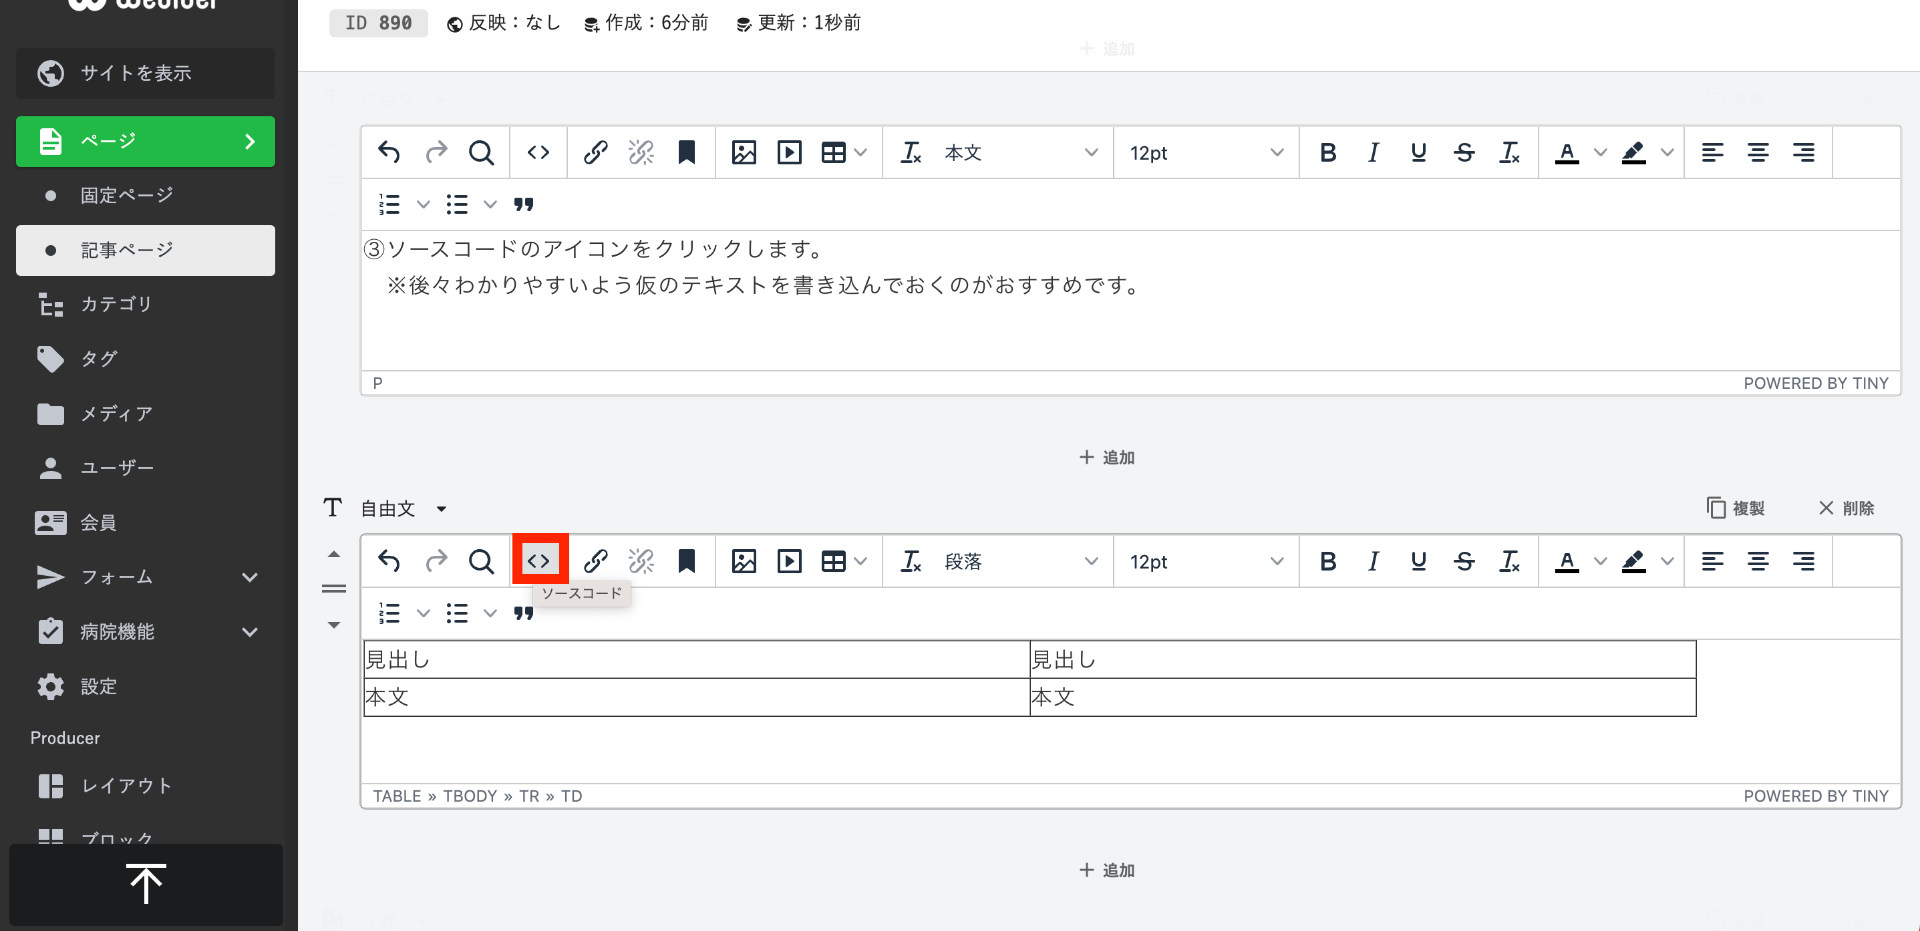Click the first 見出し table cell
The height and width of the screenshot is (931, 1920).
click(x=696, y=660)
